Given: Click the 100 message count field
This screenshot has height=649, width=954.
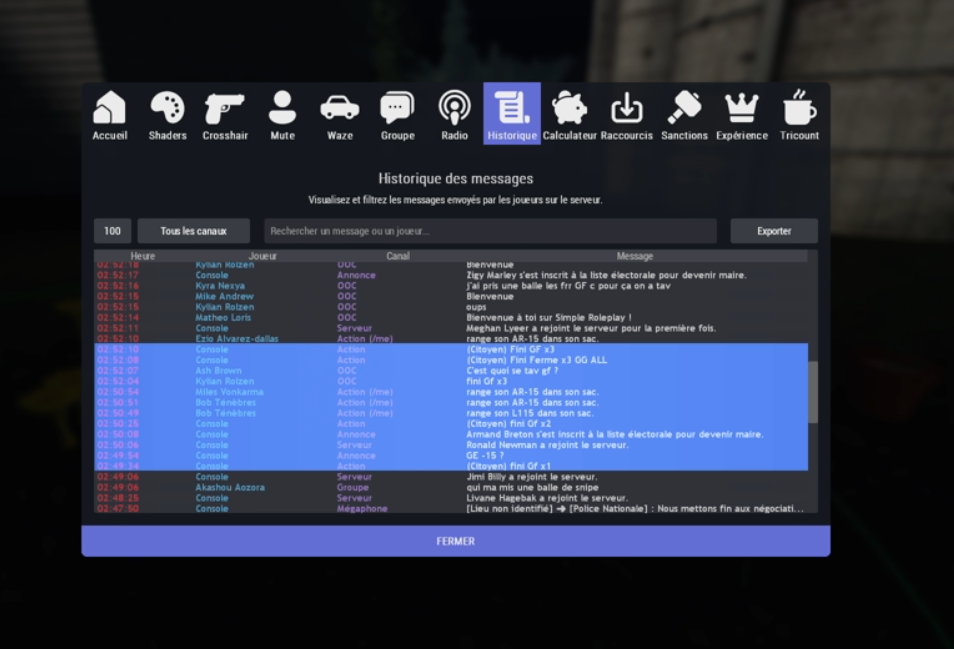Looking at the screenshot, I should tap(112, 231).
